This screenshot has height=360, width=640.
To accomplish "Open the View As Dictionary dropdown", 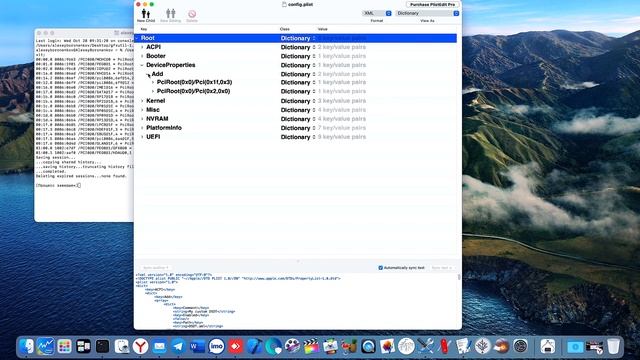I will tap(427, 13).
